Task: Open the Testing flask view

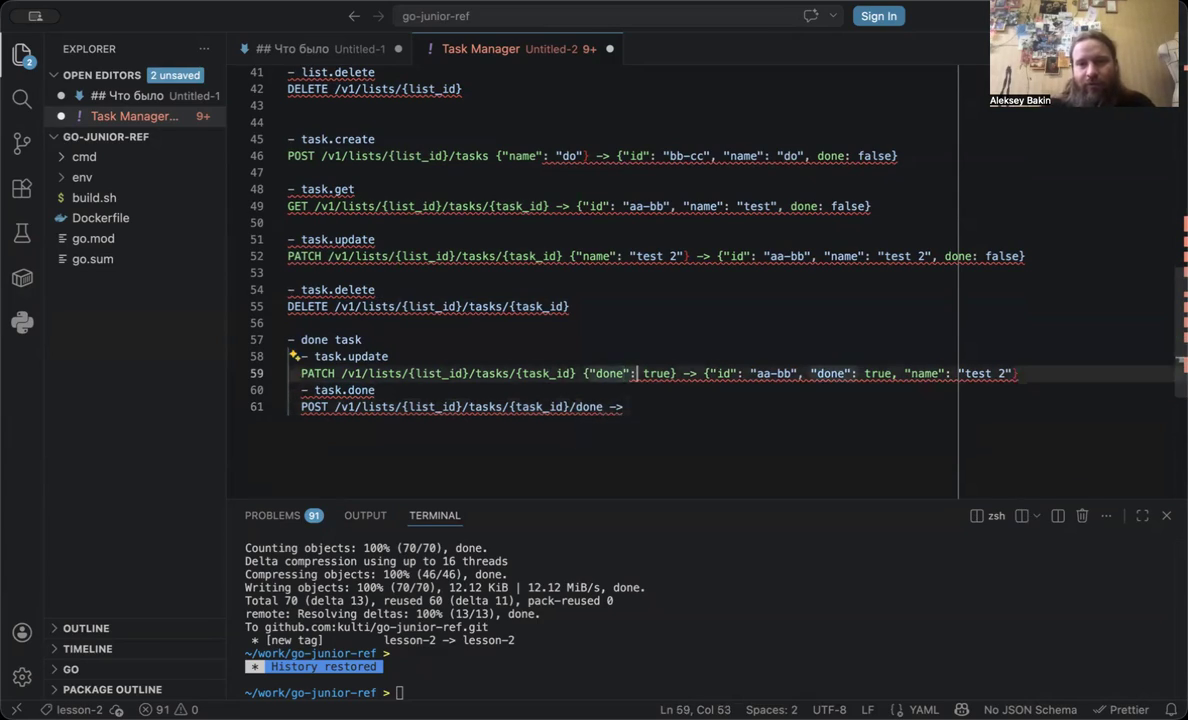Action: coord(22,233)
